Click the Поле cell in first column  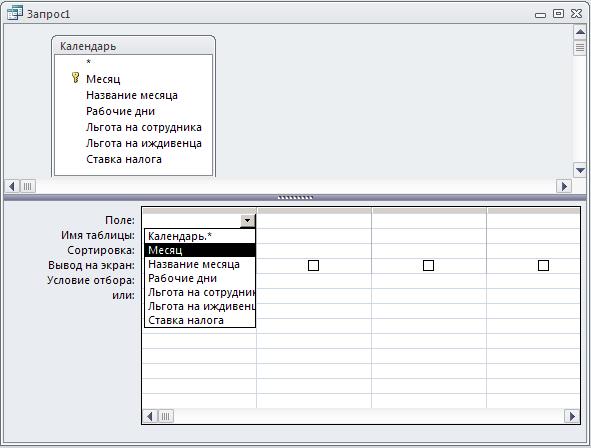[192, 221]
